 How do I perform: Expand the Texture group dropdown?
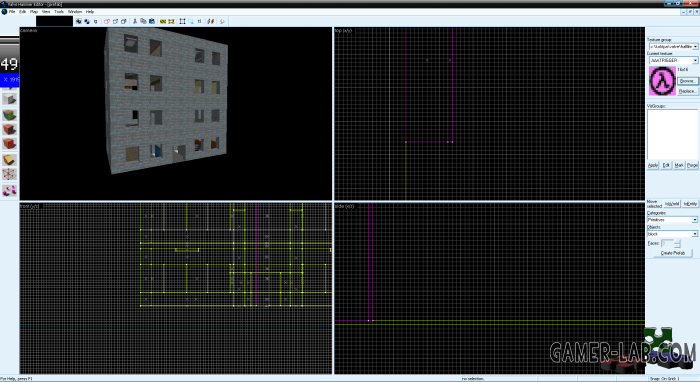pyautogui.click(x=695, y=46)
